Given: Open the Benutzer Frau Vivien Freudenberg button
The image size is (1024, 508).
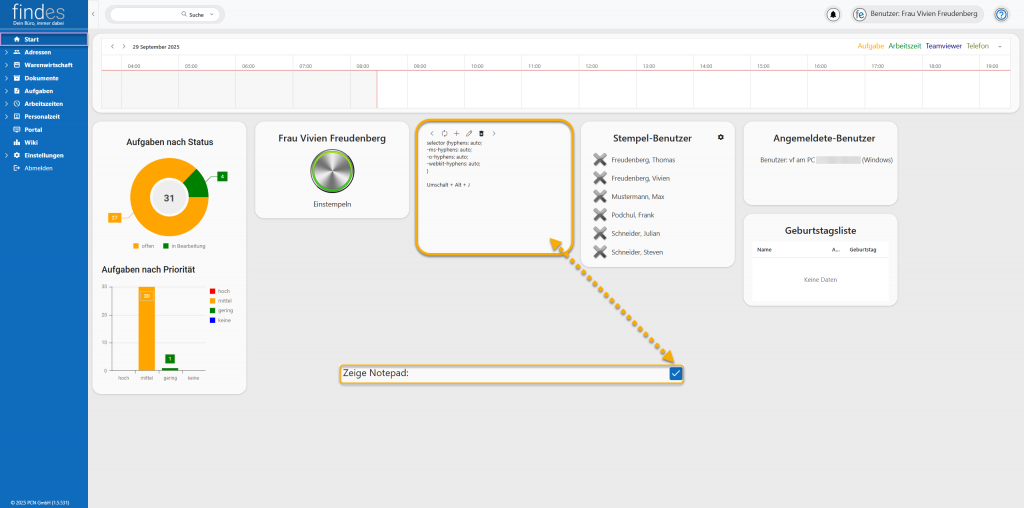Looking at the screenshot, I should [x=916, y=15].
